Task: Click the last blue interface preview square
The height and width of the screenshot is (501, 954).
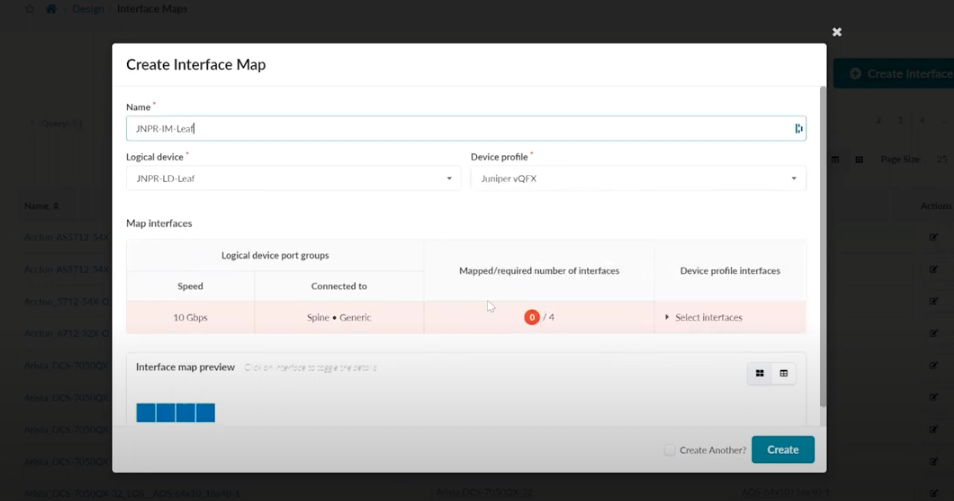Action: point(206,413)
